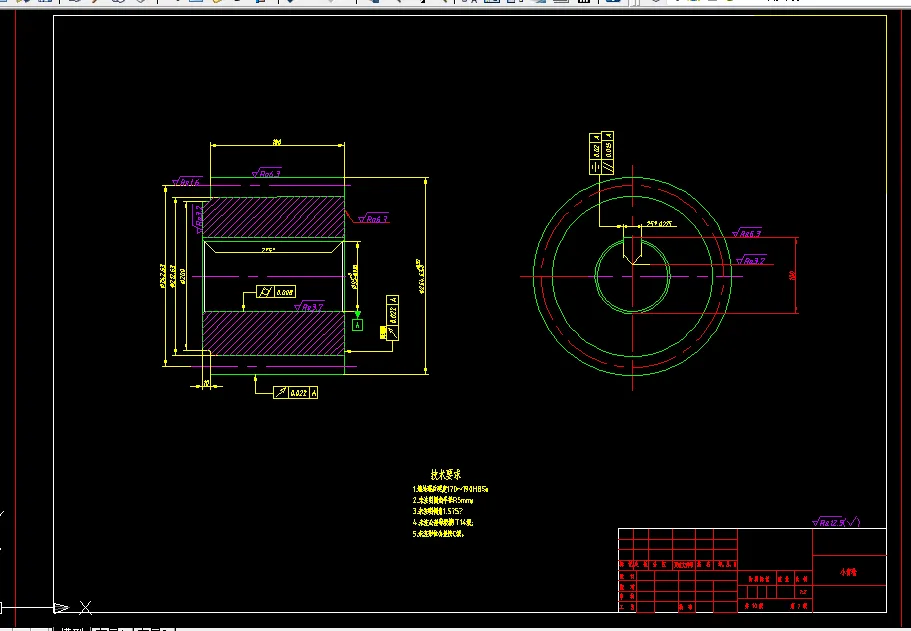The image size is (911, 631).
Task: Click the UCS X axis icon at bottom left
Action: point(85,608)
